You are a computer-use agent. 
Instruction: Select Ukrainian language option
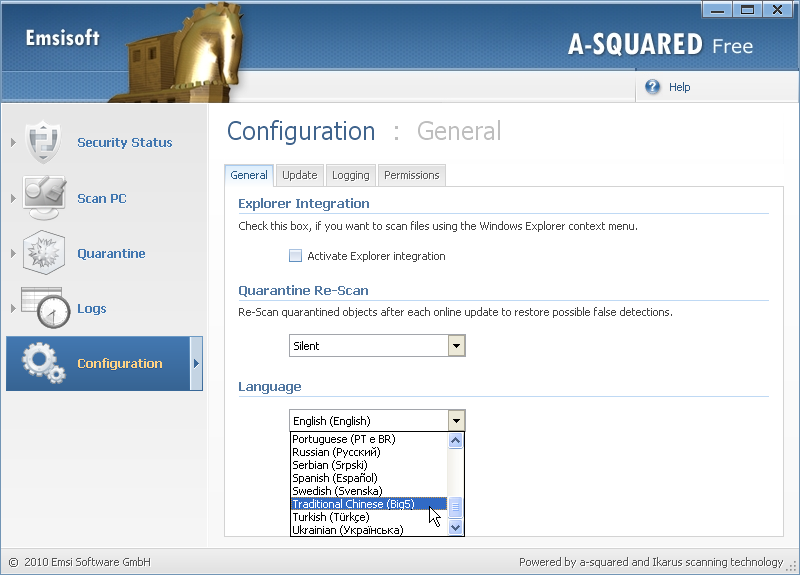click(369, 530)
